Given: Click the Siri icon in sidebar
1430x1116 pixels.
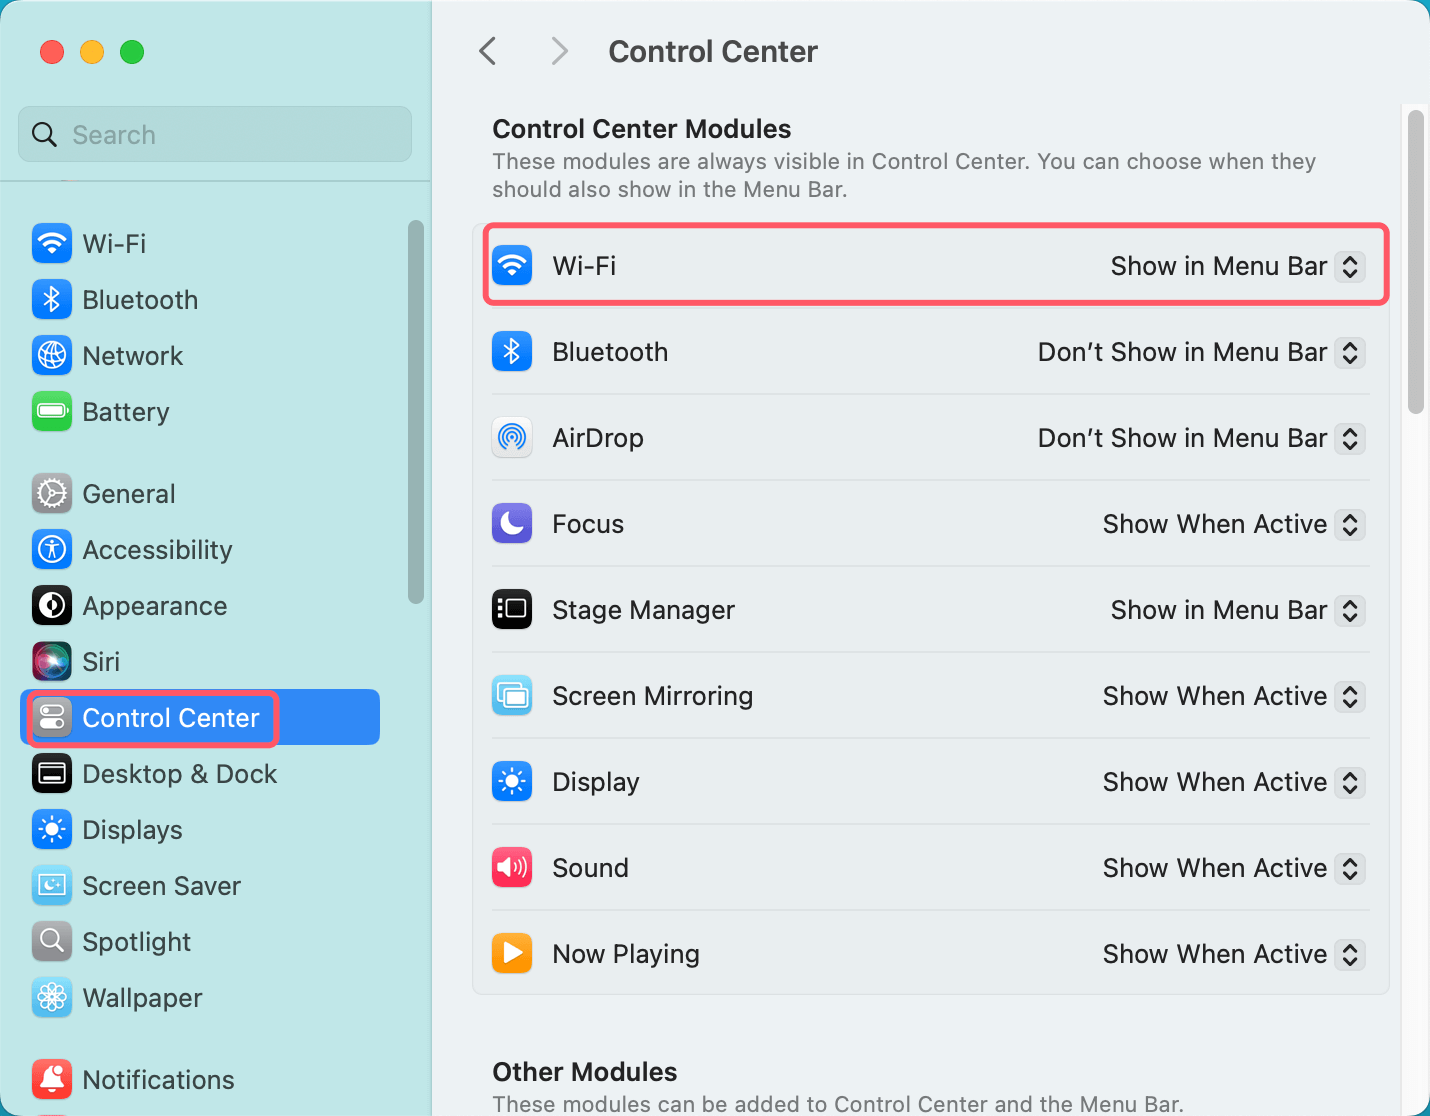Looking at the screenshot, I should click(52, 661).
